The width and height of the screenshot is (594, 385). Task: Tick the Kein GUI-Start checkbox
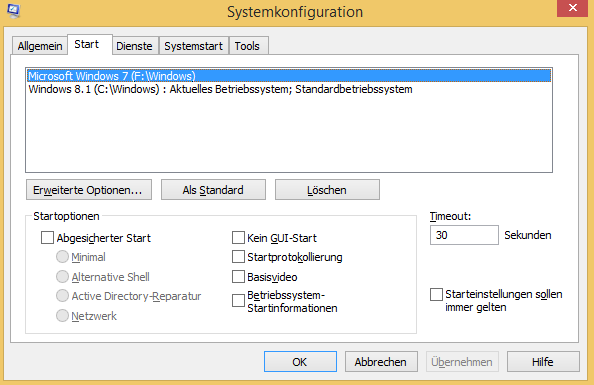238,238
